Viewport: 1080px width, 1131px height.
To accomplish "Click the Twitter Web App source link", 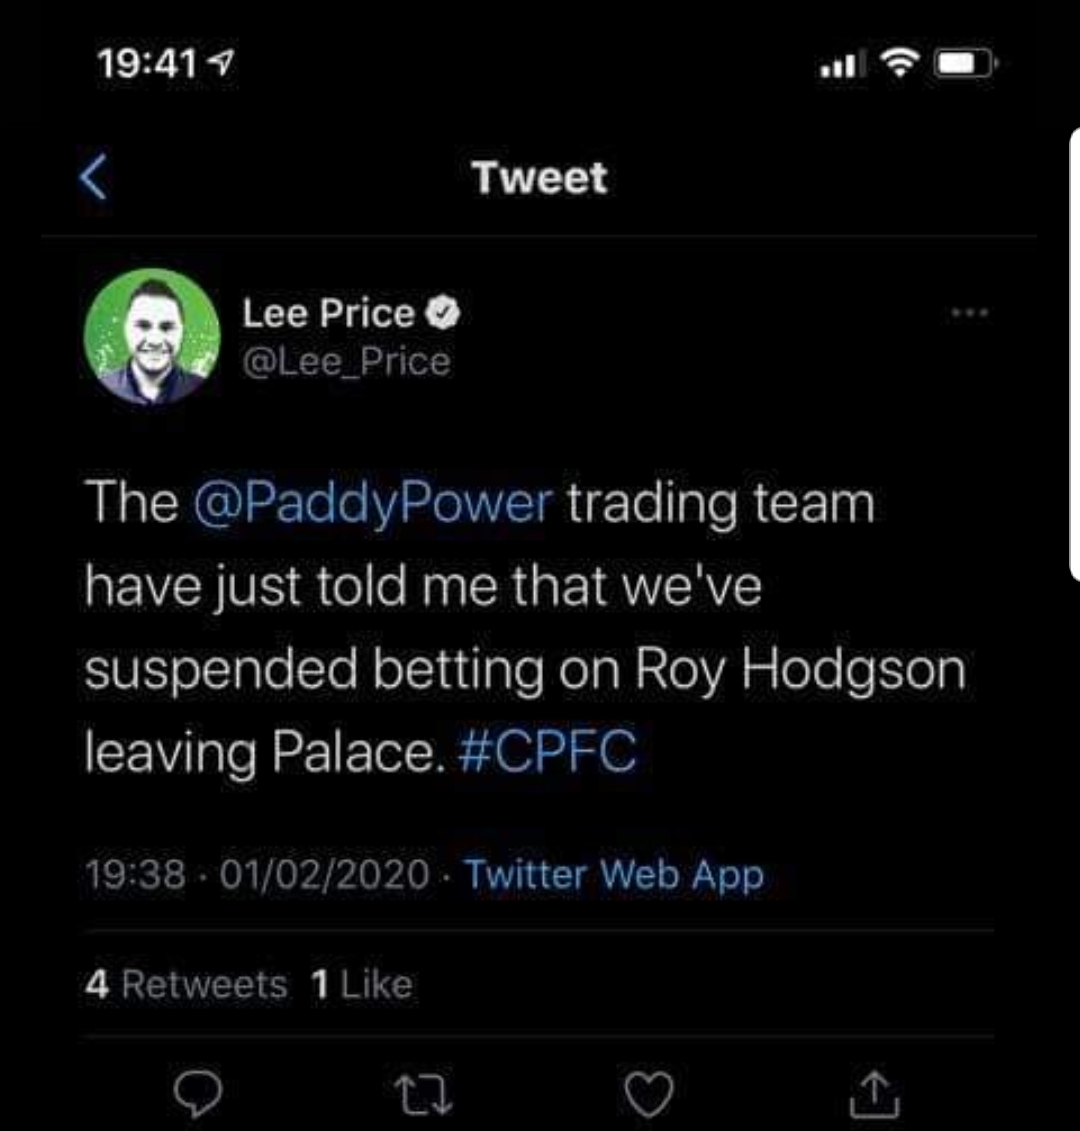I will (x=614, y=875).
